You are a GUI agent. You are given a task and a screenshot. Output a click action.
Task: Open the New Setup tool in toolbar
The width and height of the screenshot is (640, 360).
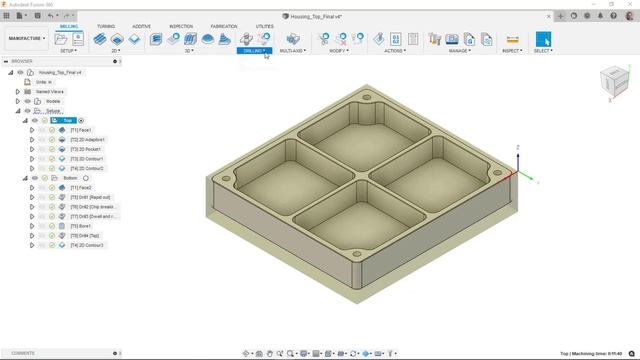60,39
